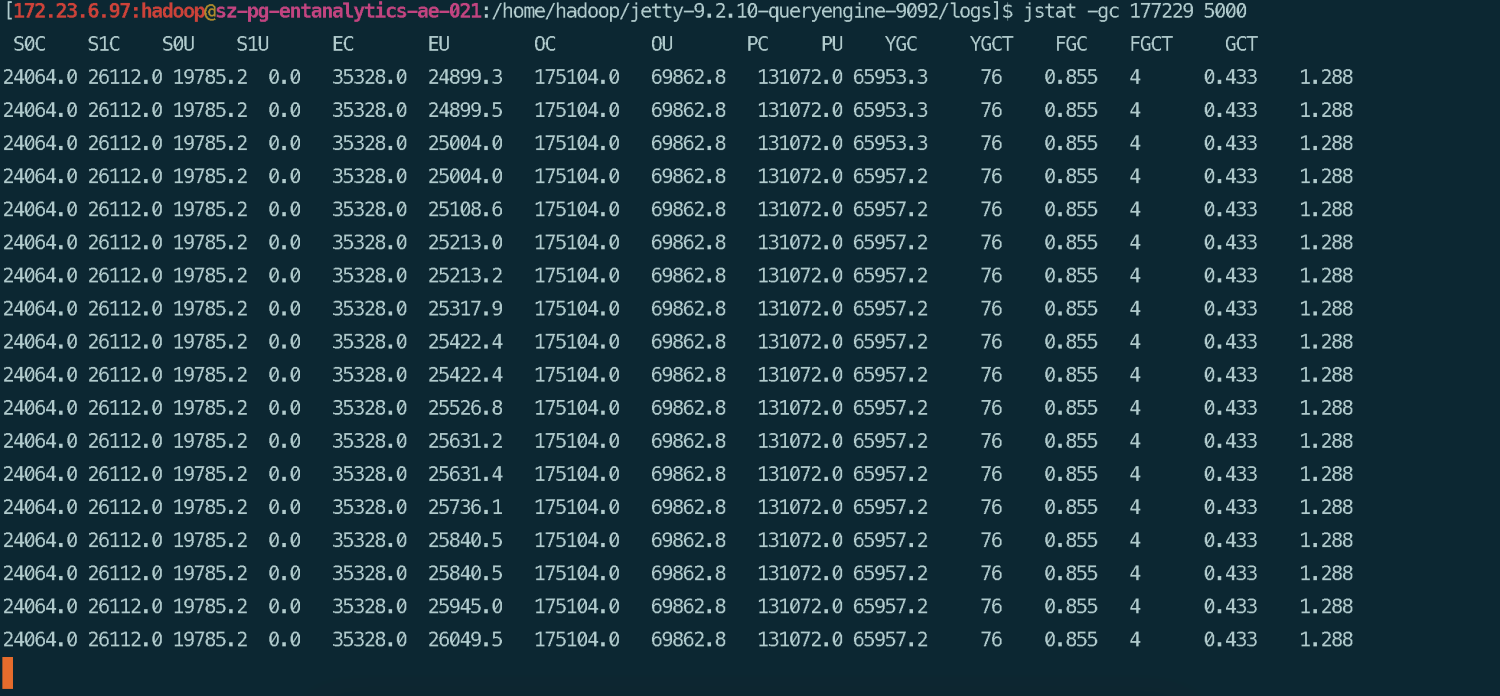Click the OC column header
This screenshot has height=696, width=1500.
[545, 44]
